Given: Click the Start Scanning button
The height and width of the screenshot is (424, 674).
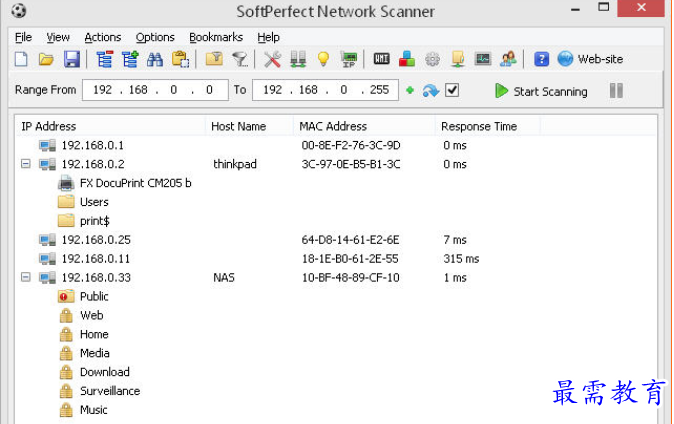Looking at the screenshot, I should (541, 91).
